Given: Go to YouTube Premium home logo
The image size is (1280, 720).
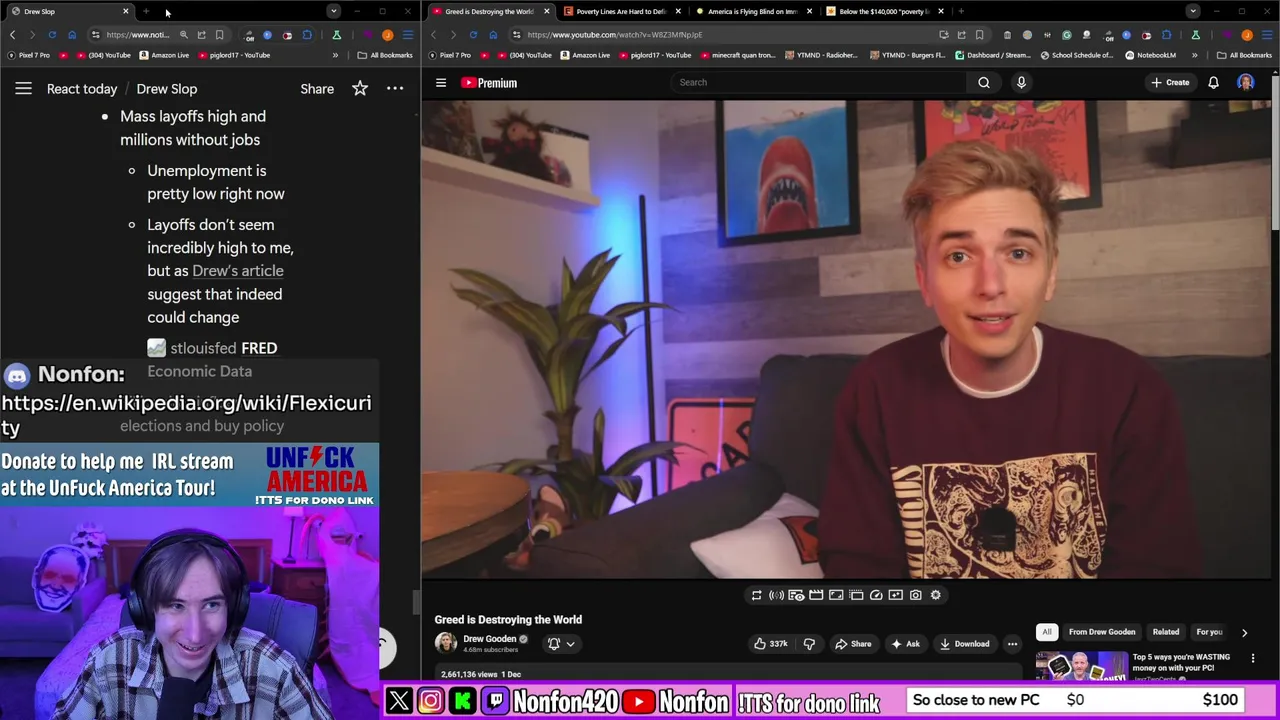Looking at the screenshot, I should pos(489,83).
